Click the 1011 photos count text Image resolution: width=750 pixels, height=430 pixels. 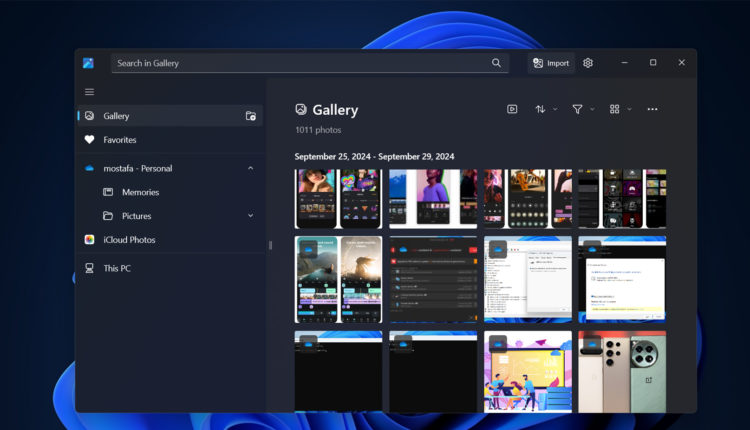(318, 130)
